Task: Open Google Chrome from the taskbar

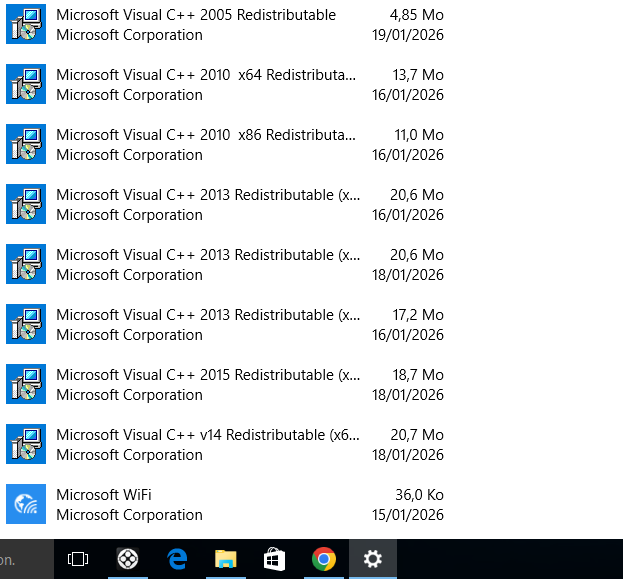Action: click(x=323, y=559)
